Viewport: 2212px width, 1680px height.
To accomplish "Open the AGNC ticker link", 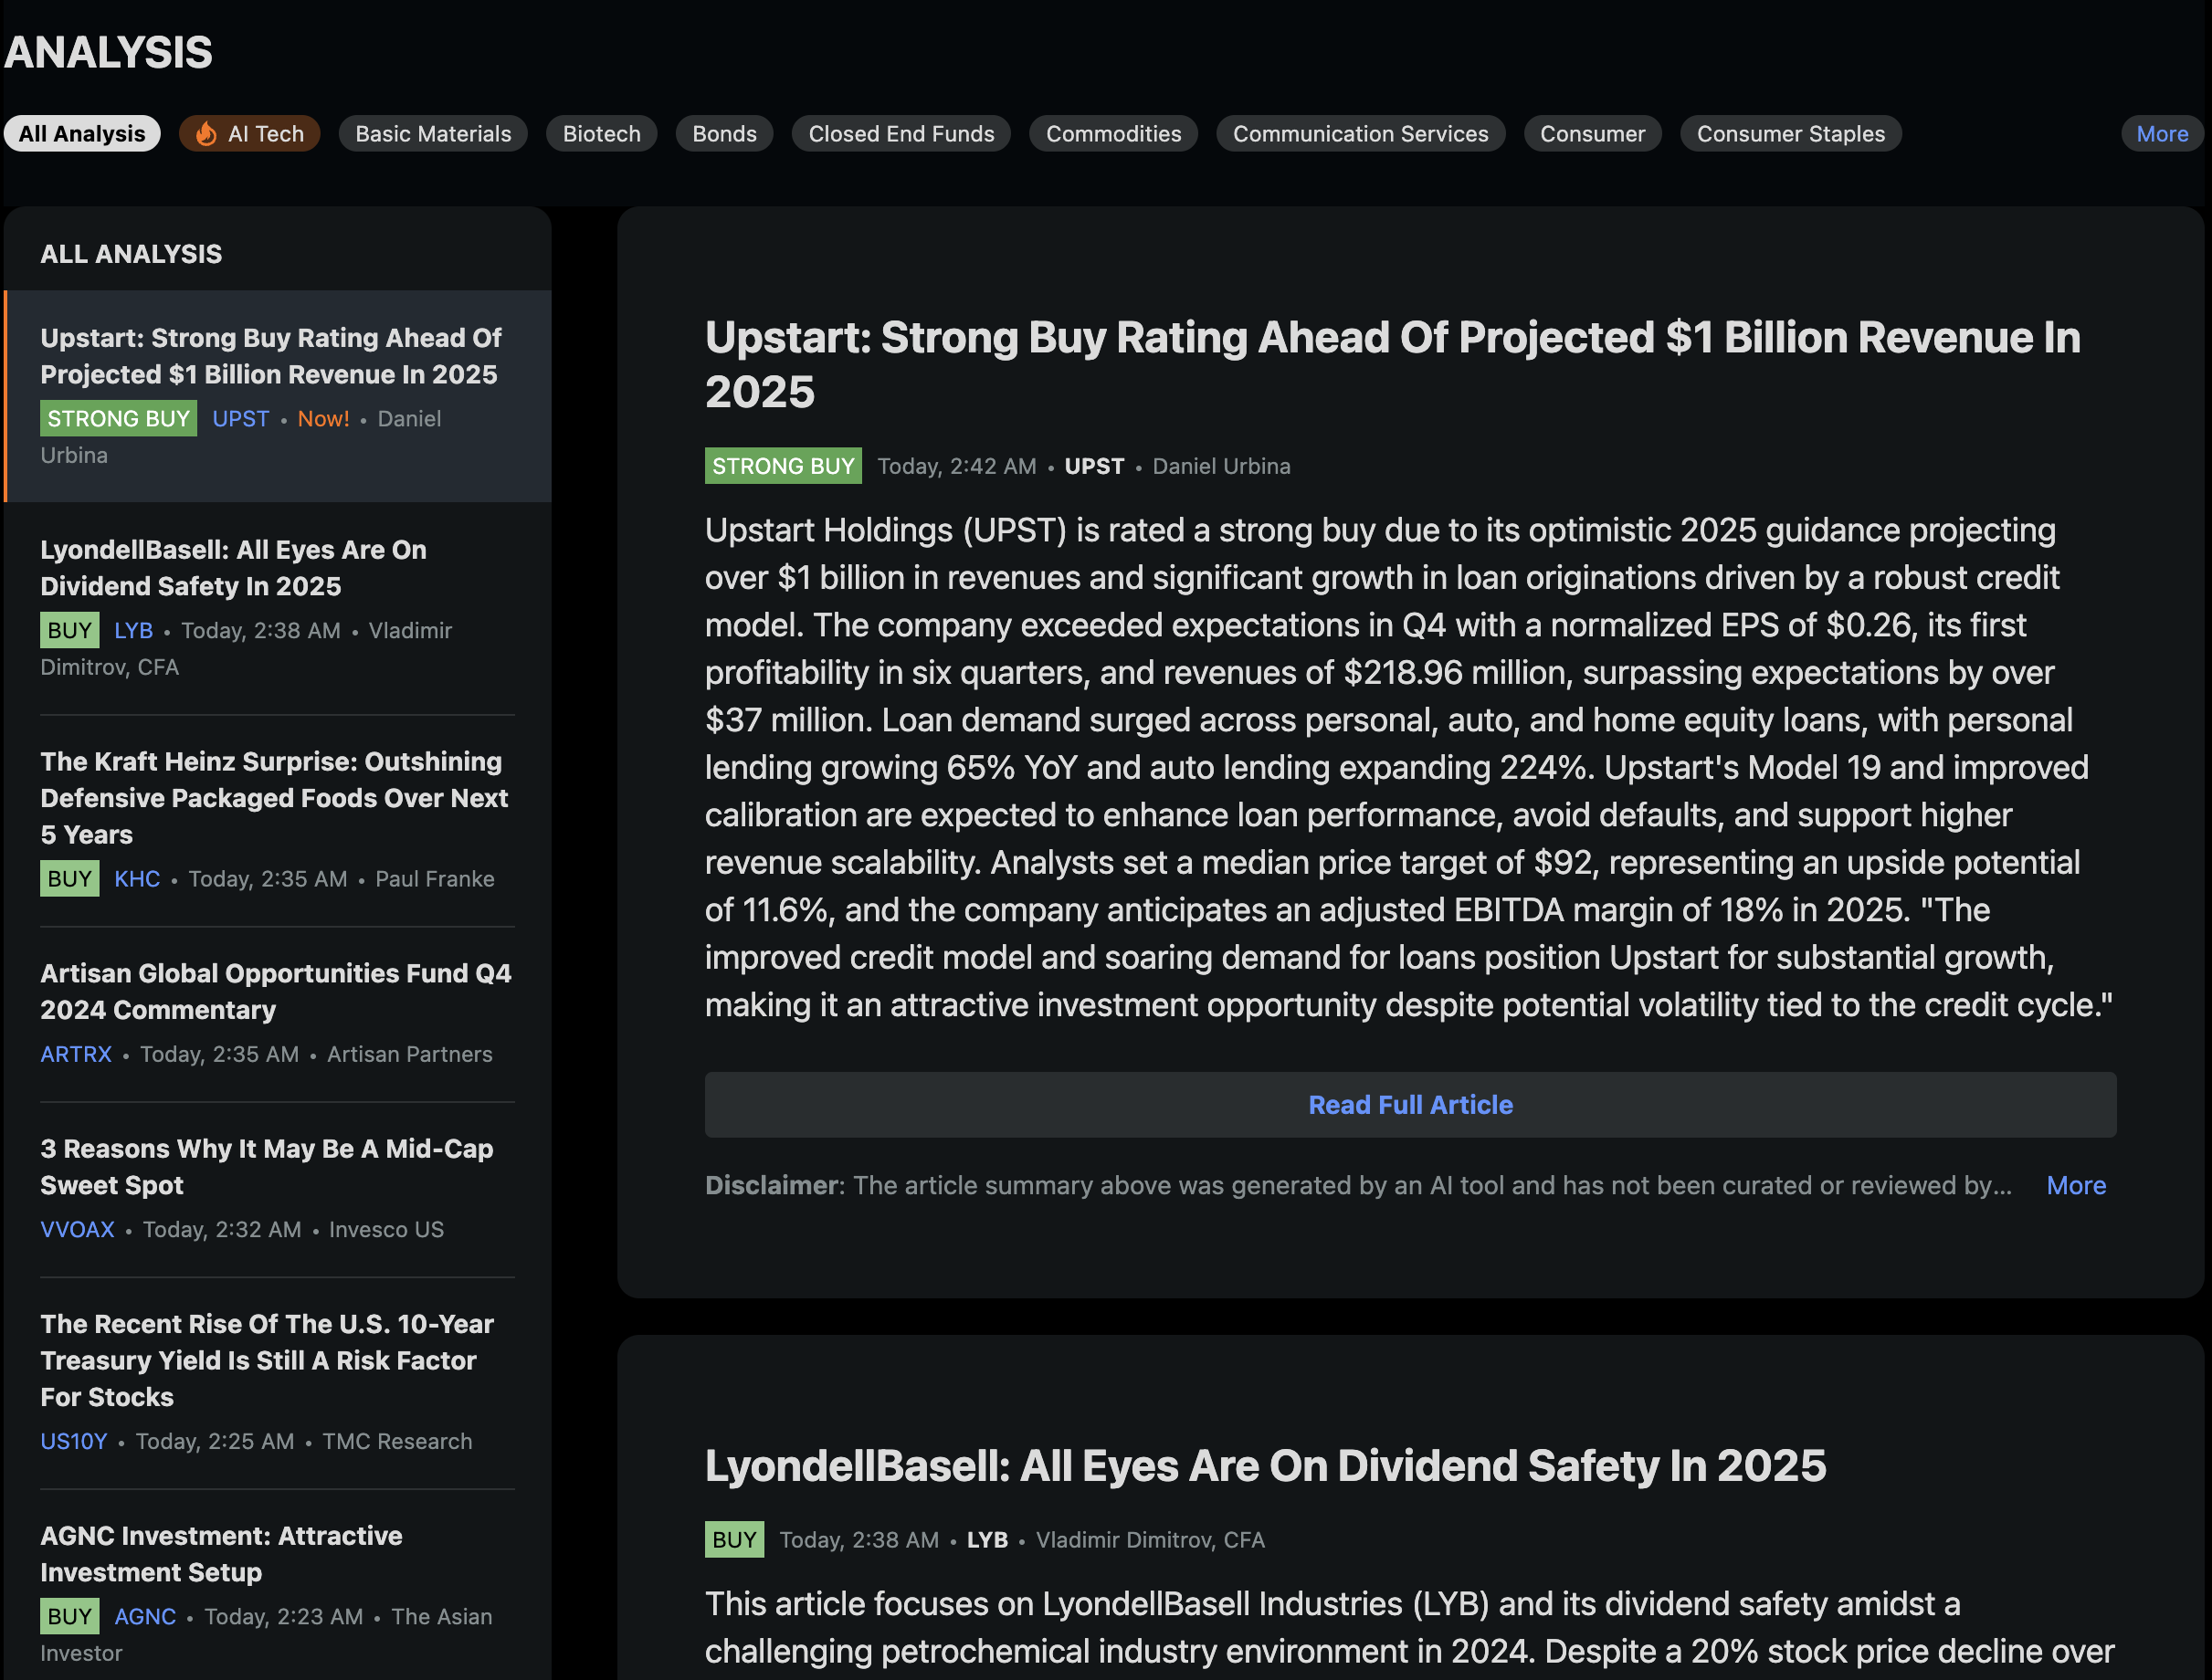I will click(x=145, y=1616).
